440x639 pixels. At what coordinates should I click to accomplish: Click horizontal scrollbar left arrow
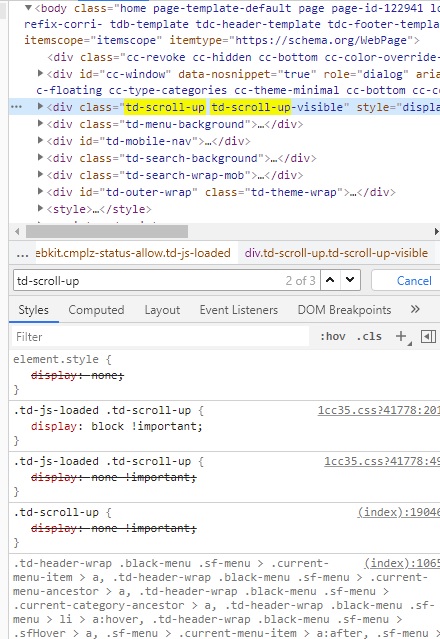17,231
